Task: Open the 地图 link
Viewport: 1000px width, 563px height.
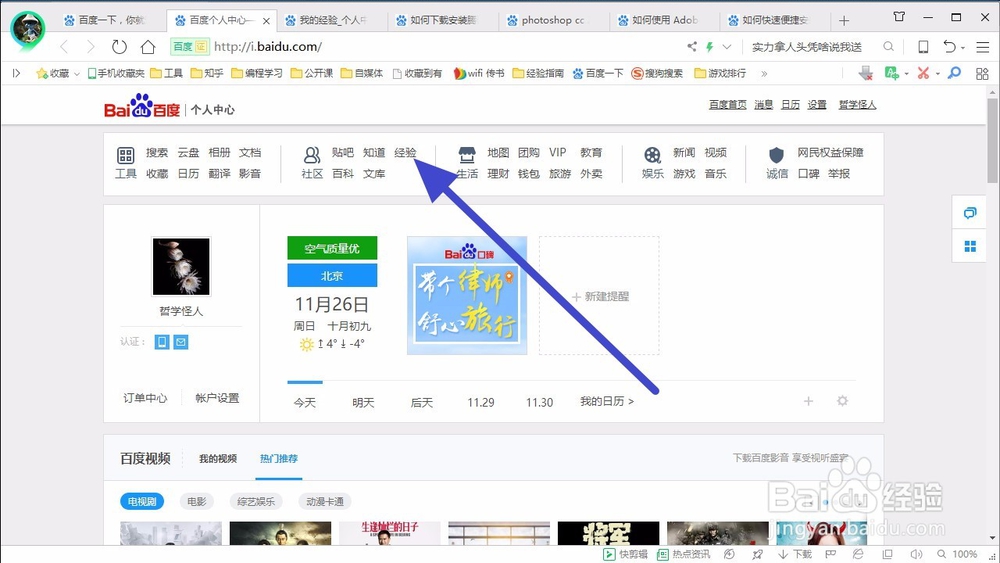Action: coord(498,152)
